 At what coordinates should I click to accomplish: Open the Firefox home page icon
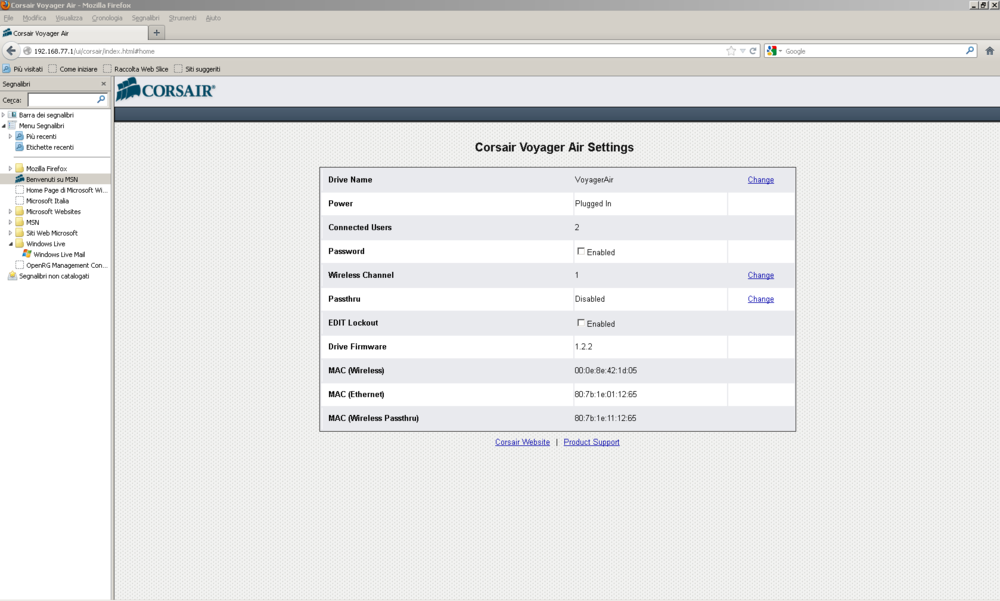click(x=989, y=51)
